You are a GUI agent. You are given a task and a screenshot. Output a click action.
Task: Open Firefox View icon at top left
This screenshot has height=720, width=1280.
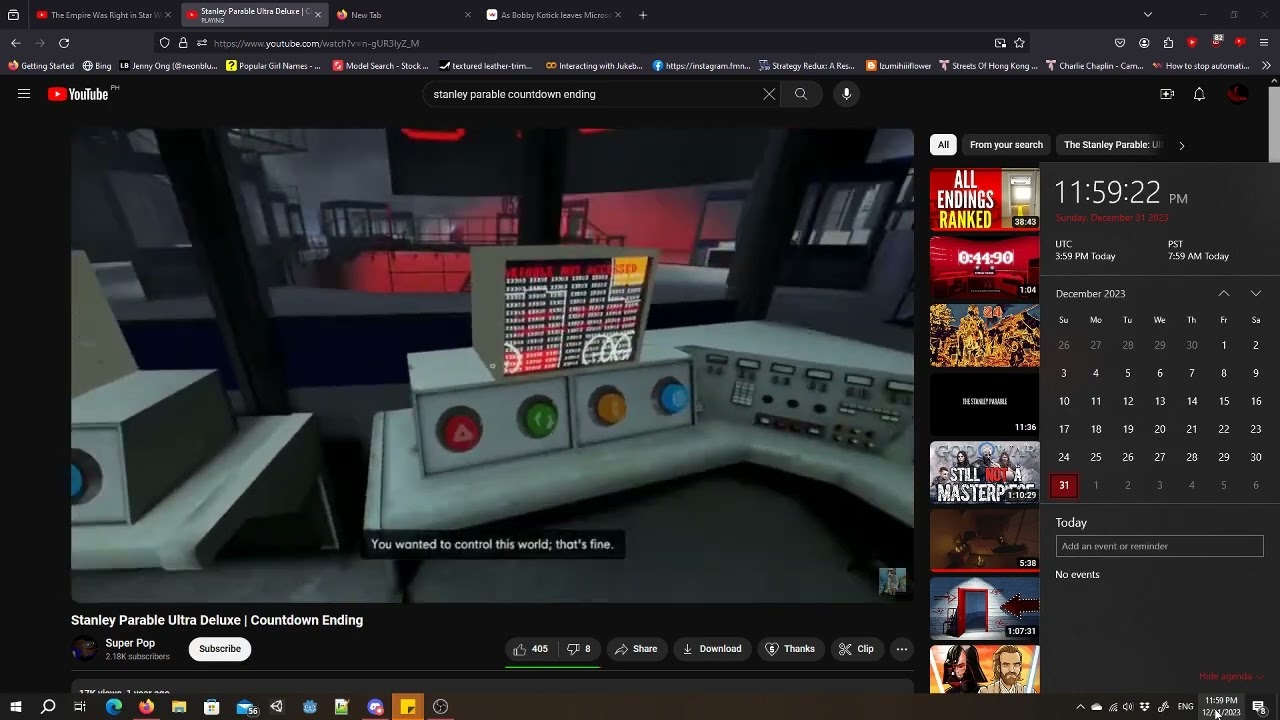click(13, 15)
